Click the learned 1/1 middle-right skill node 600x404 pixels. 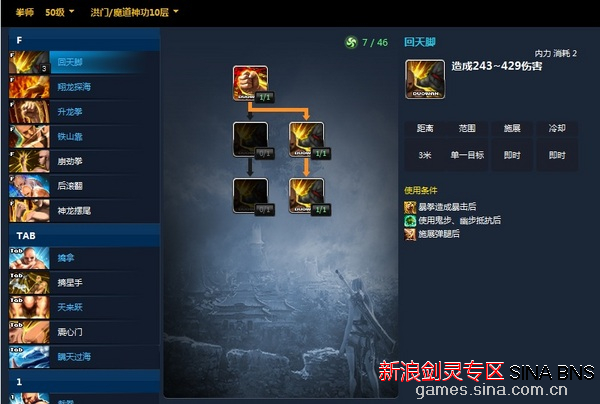[x=307, y=139]
